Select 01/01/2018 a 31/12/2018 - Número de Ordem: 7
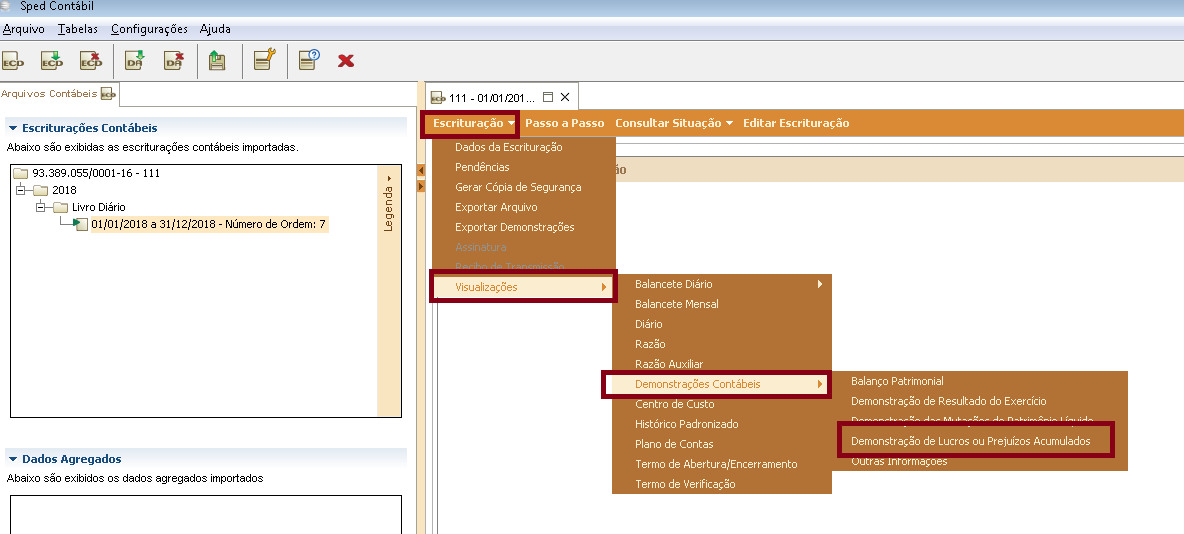Screen dimensions: 1184x534 point(209,224)
